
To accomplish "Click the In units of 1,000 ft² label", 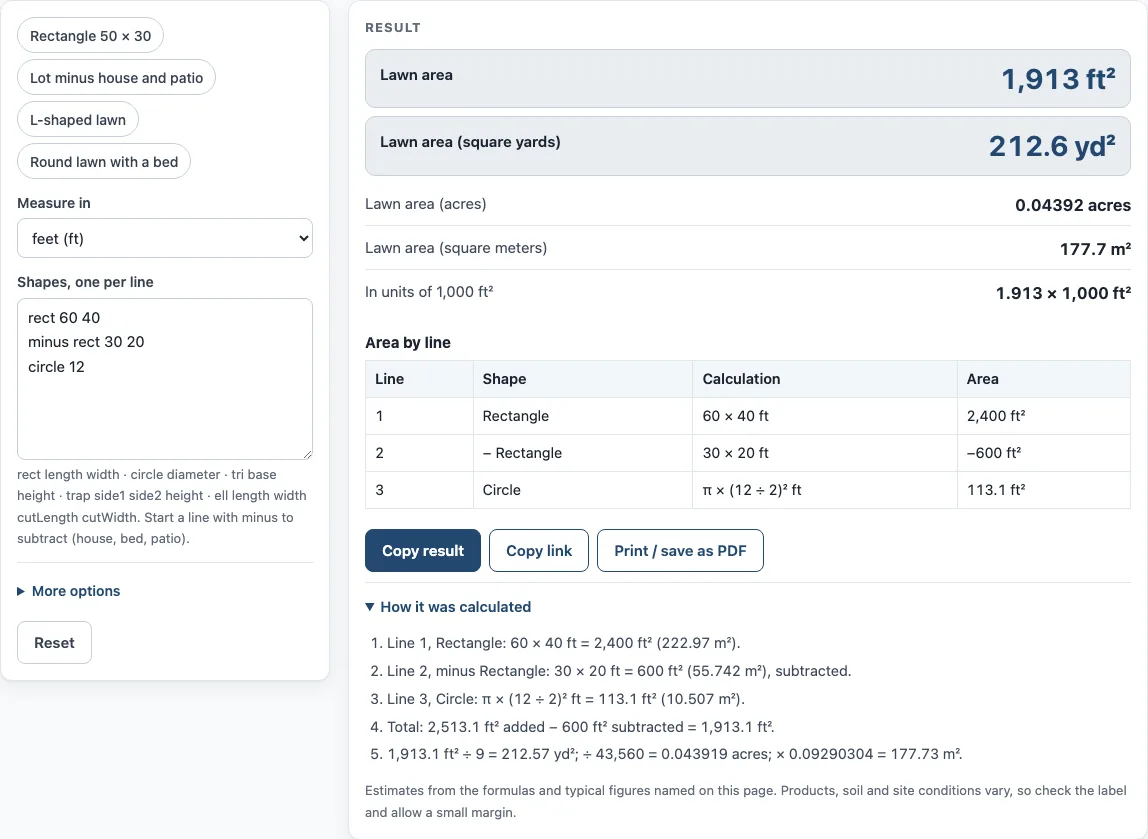I will point(429,291).
